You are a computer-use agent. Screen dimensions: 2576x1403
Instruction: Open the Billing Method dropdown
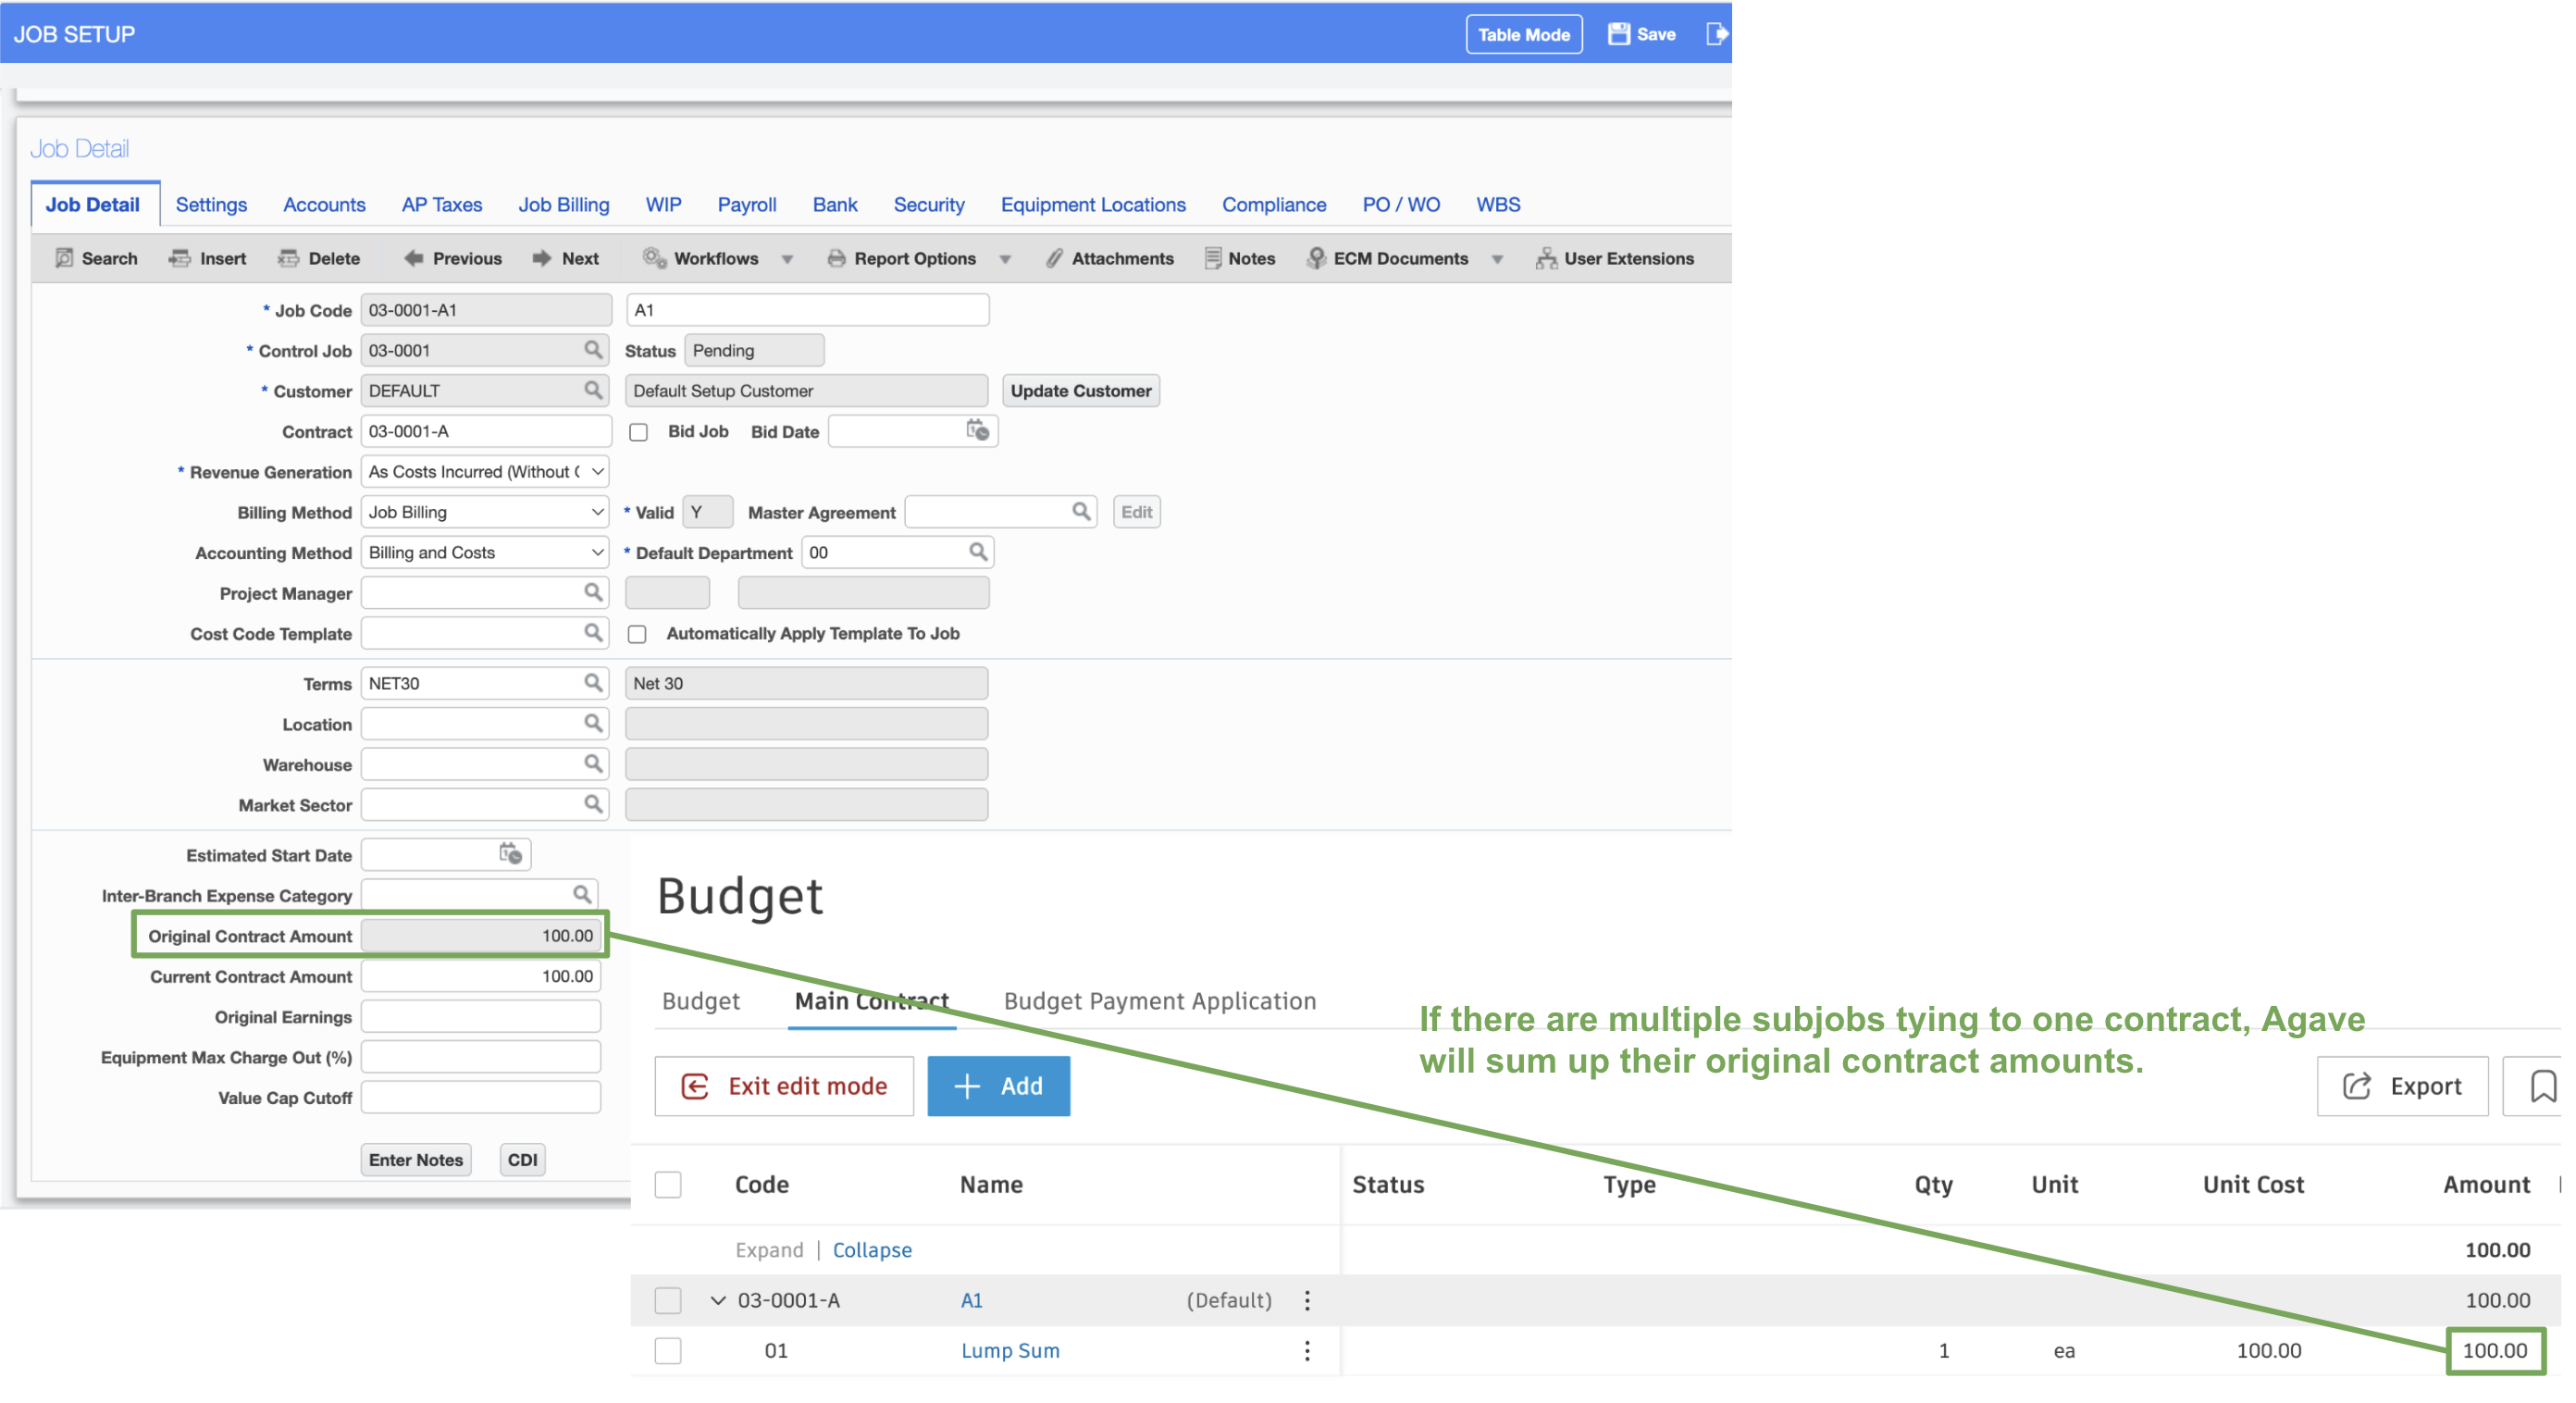[x=485, y=512]
